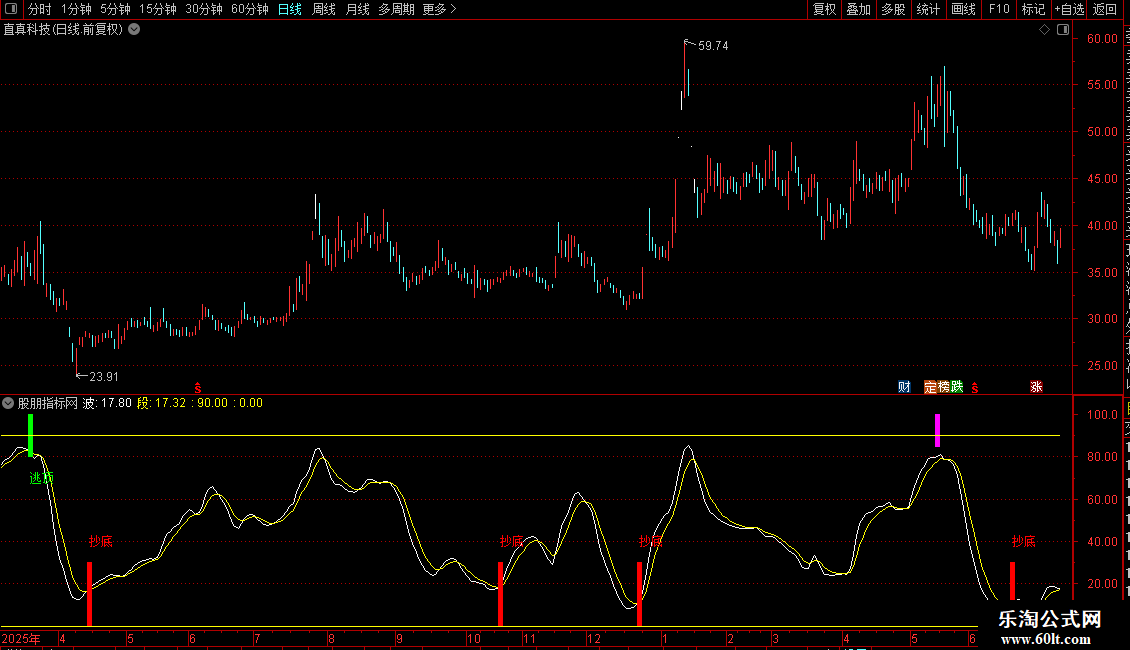Toggle the left sidebar panel icon
Screen dimensions: 1130x650
tap(11, 9)
